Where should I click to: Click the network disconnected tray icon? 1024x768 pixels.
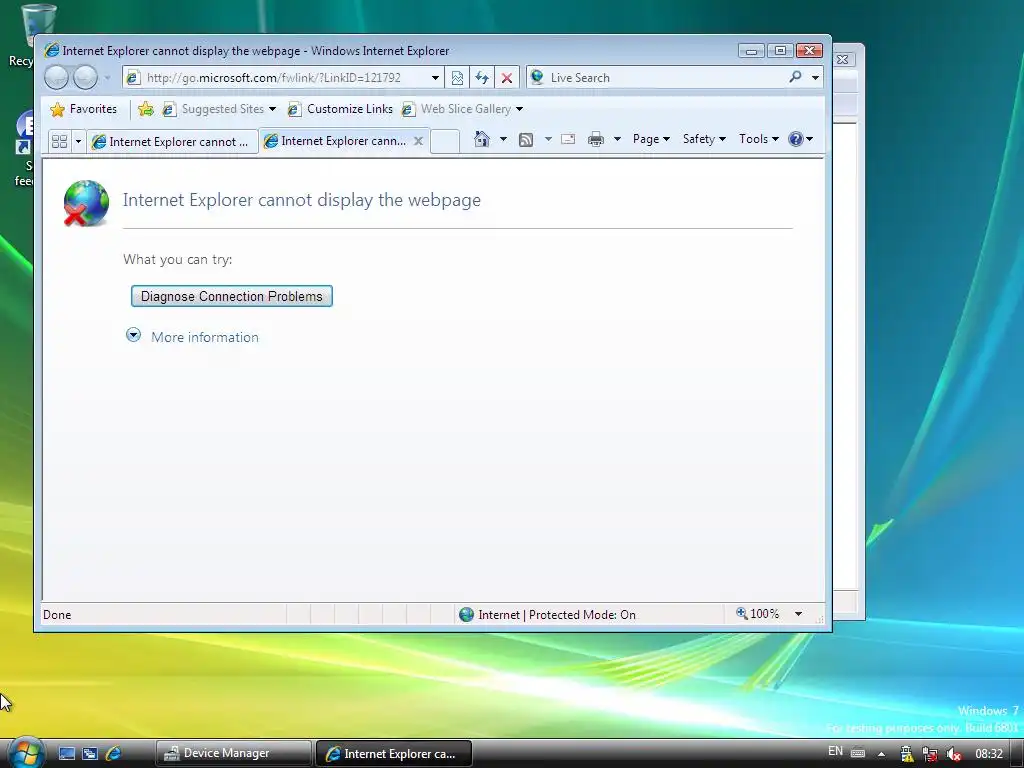click(930, 754)
